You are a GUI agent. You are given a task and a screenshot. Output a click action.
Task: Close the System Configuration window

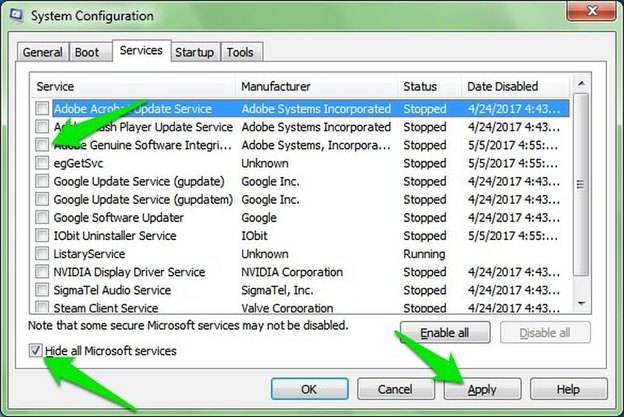(589, 12)
